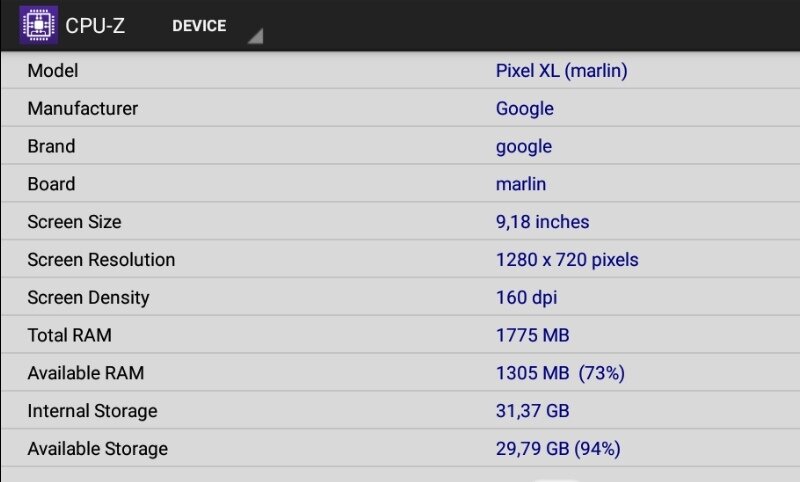Select the Available RAM label
Screen dimensions: 800x482
86,373
